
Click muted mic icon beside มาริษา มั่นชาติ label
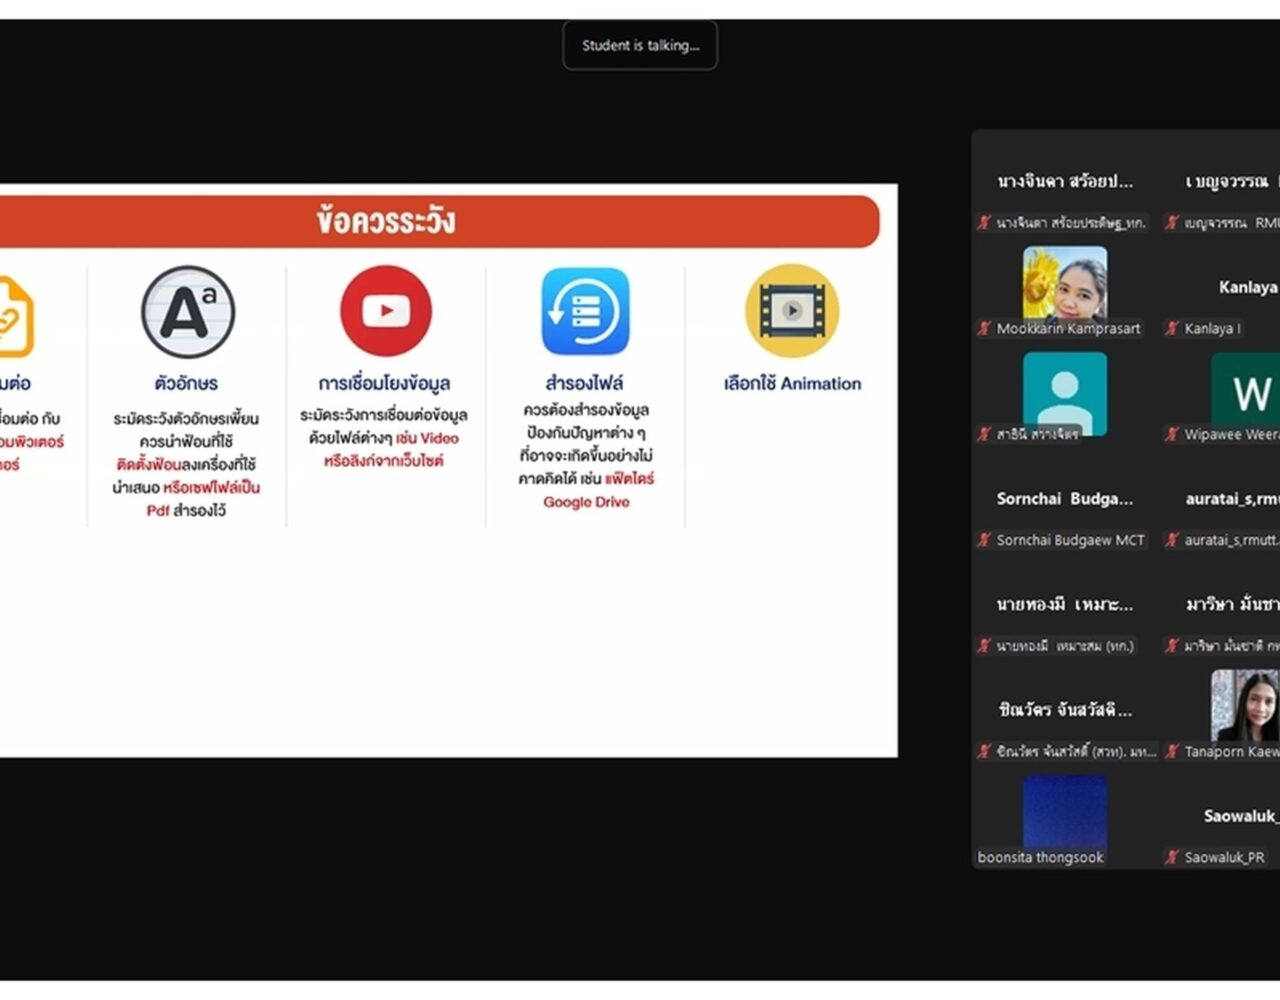(x=1172, y=646)
